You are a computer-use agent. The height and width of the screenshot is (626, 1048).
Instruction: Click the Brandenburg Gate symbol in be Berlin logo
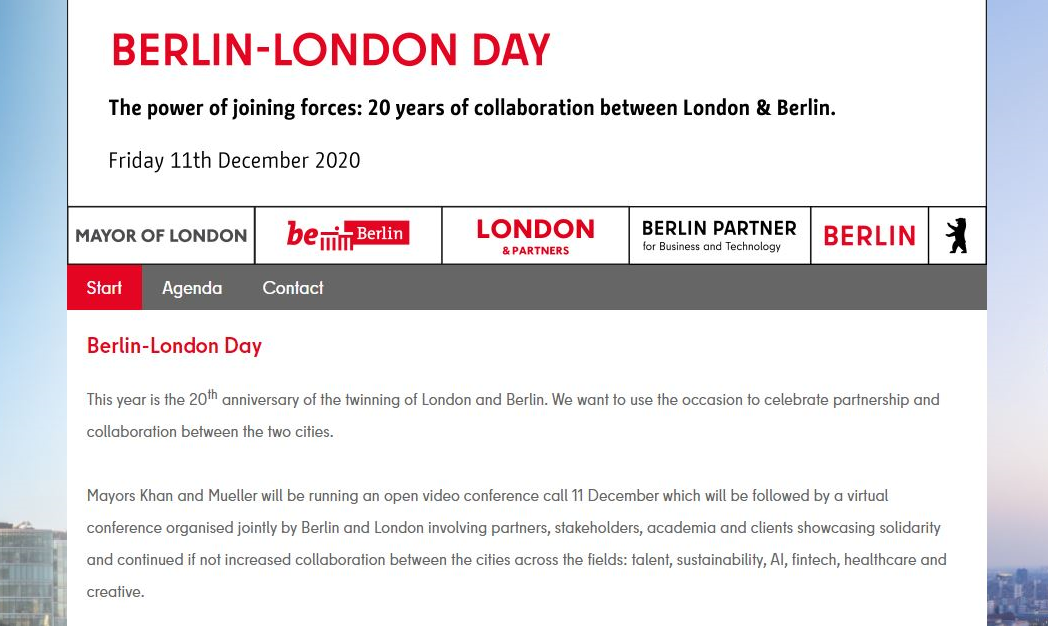(x=336, y=238)
